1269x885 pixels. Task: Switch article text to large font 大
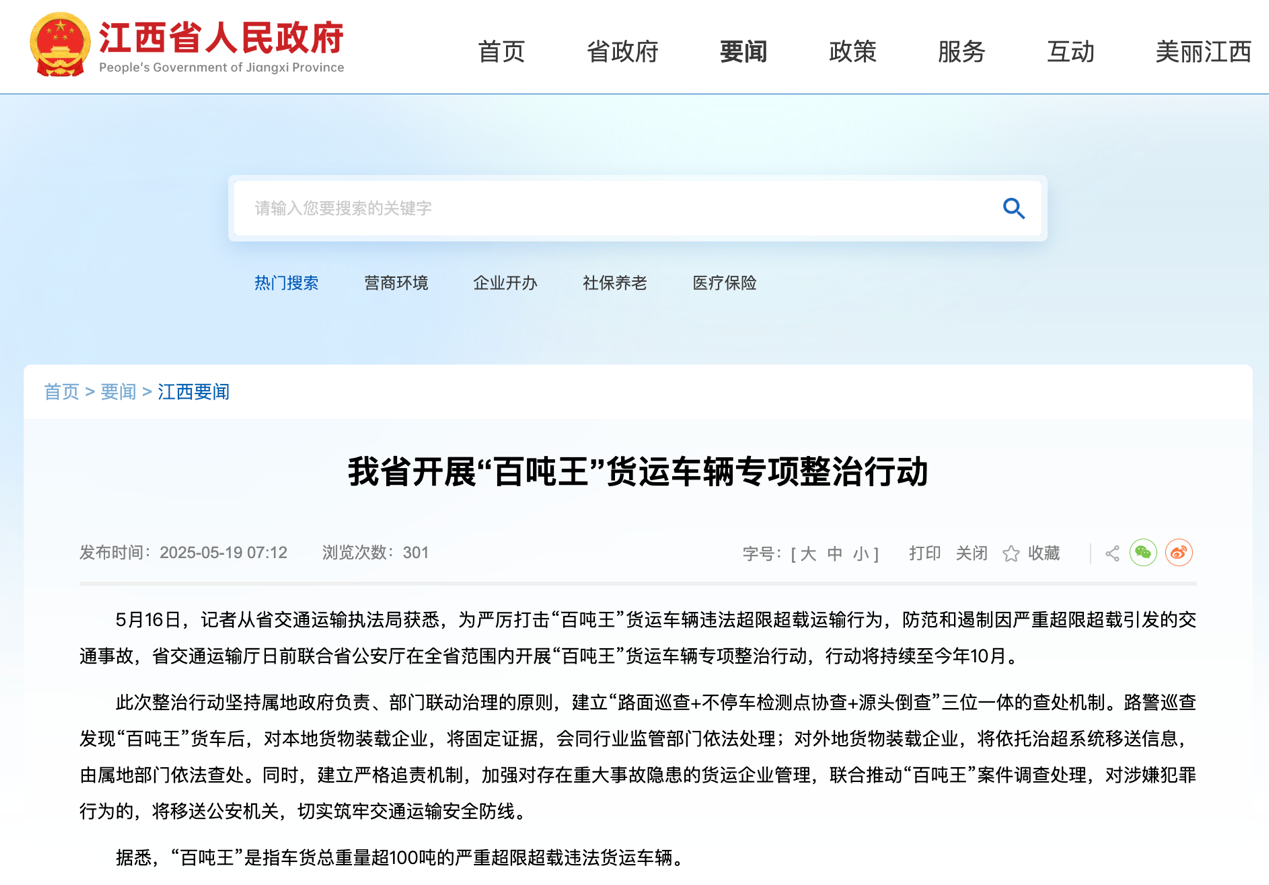point(808,554)
